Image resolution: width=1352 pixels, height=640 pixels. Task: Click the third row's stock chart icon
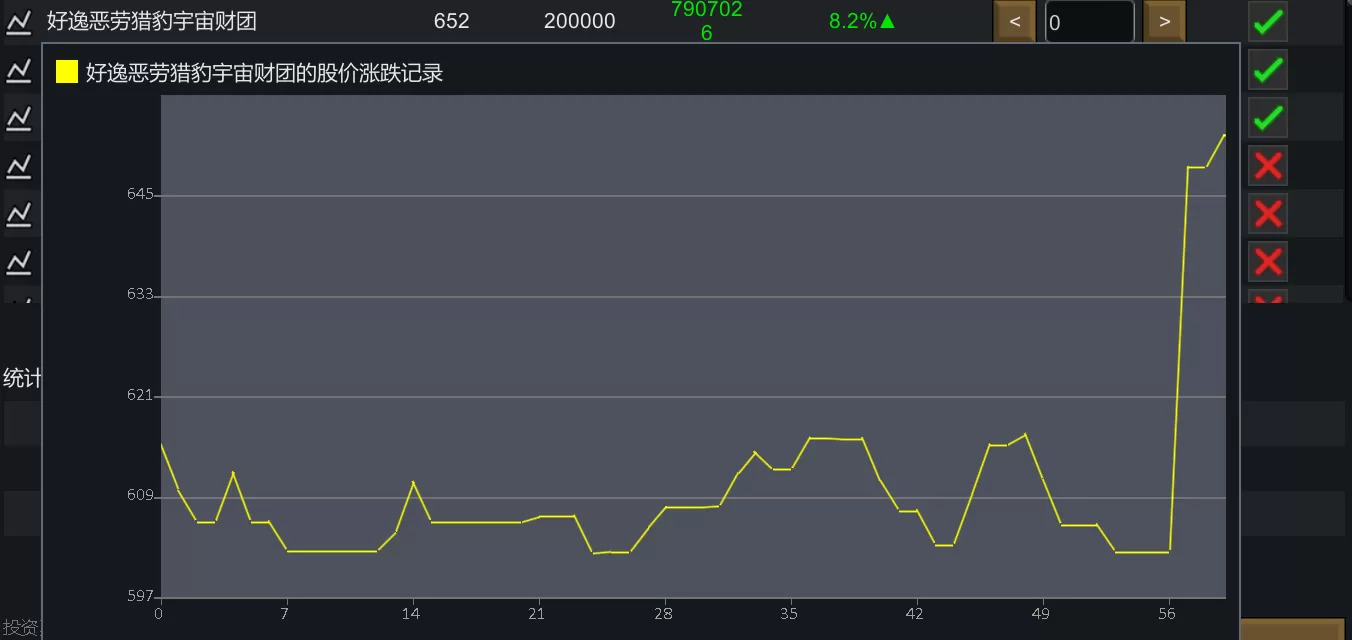[x=19, y=119]
